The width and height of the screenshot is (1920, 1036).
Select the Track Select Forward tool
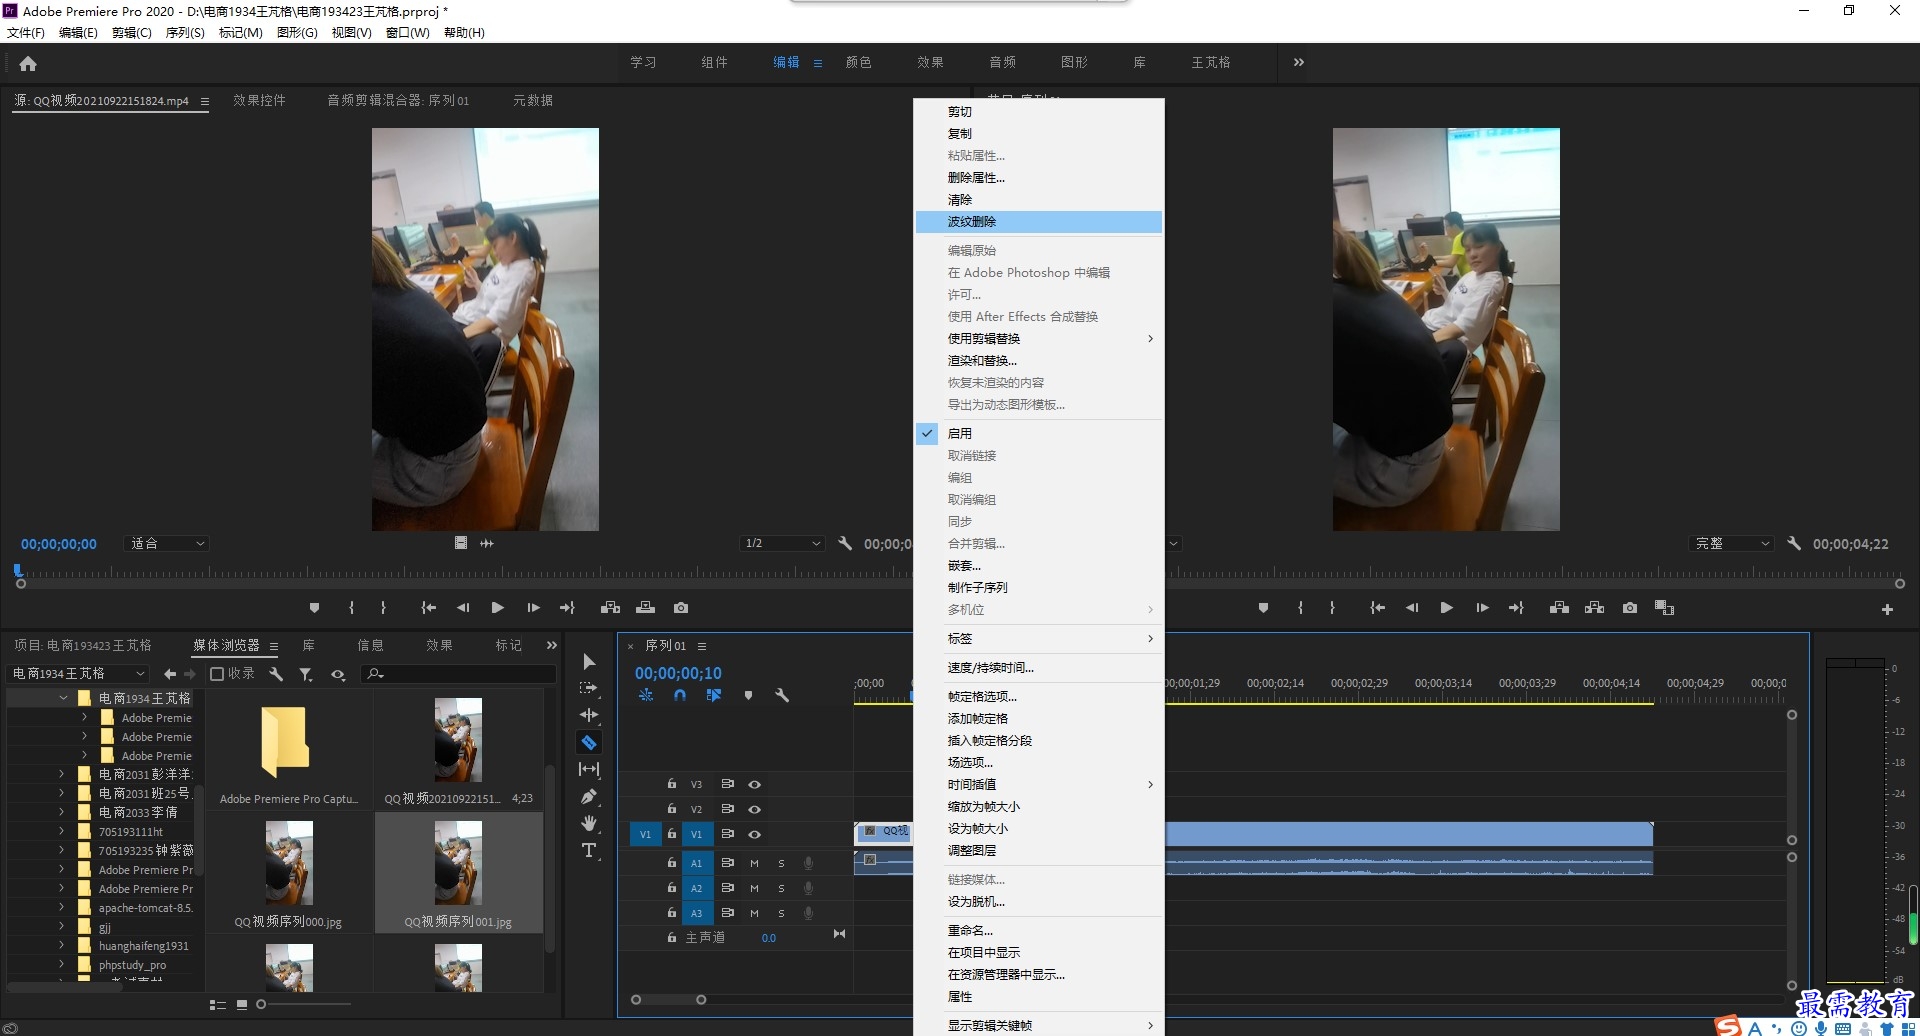tap(589, 688)
